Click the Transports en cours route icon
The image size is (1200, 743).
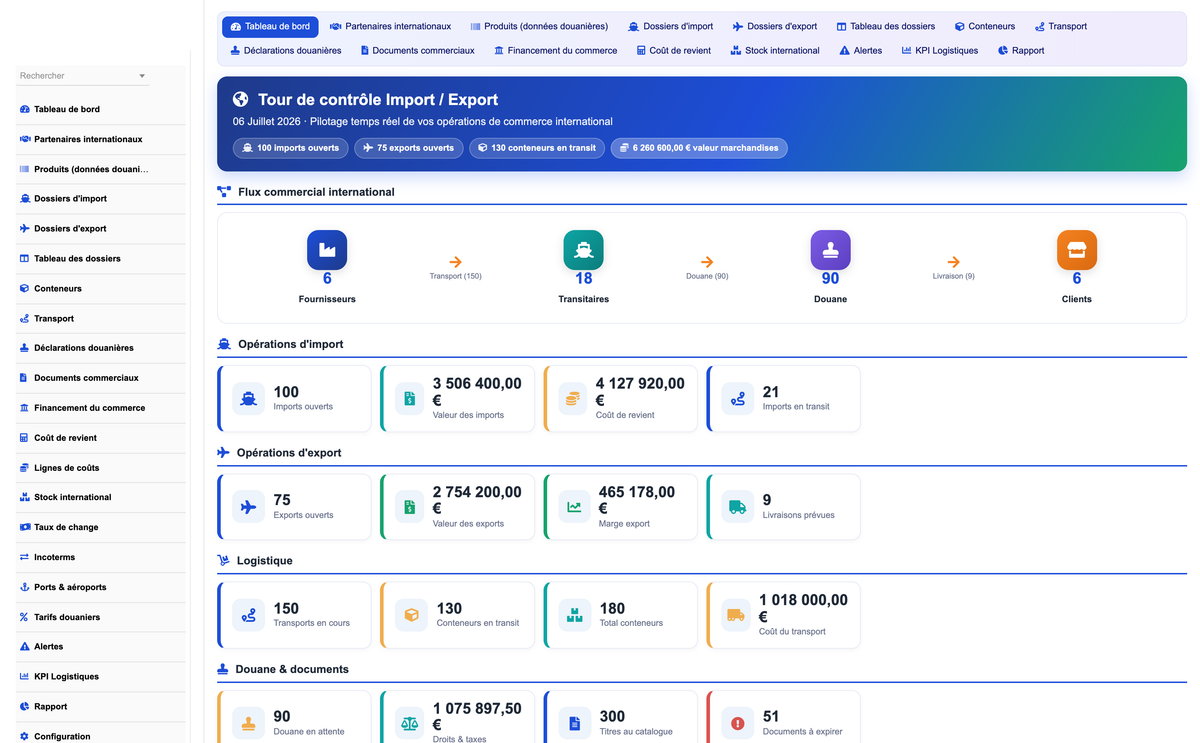coord(248,615)
